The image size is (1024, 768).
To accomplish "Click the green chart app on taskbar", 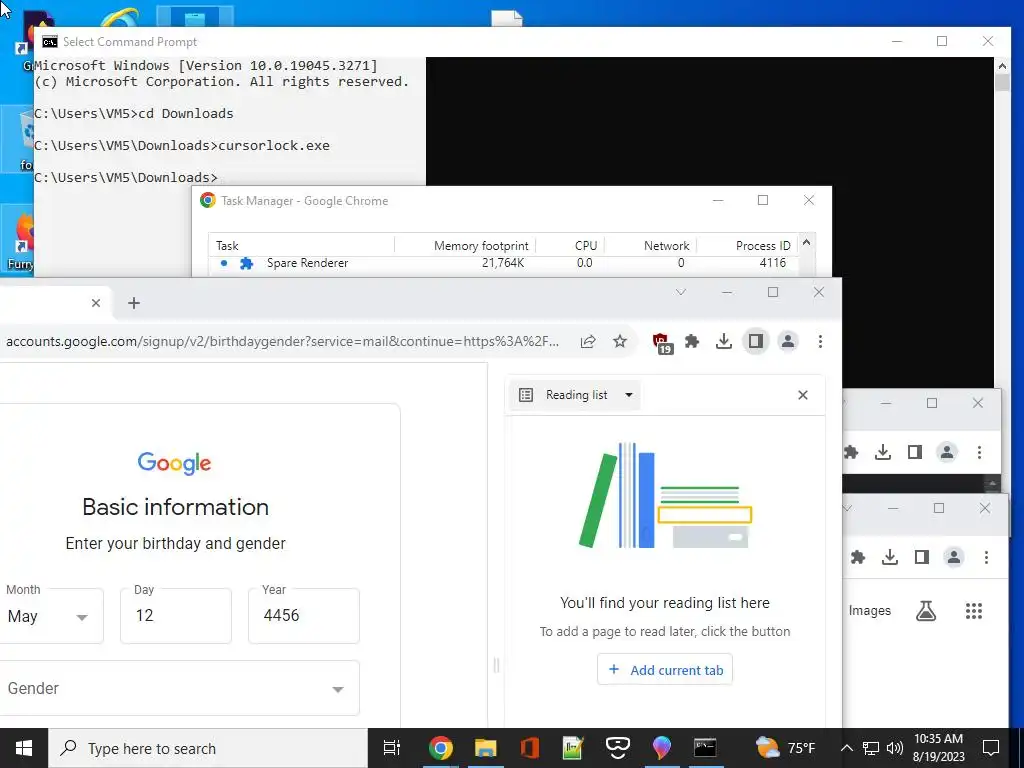I will tap(573, 748).
